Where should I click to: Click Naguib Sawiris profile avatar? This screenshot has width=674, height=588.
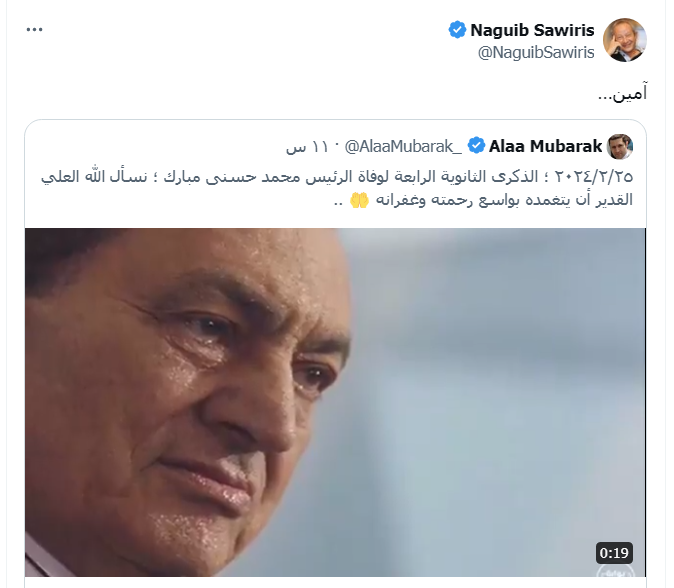[625, 40]
